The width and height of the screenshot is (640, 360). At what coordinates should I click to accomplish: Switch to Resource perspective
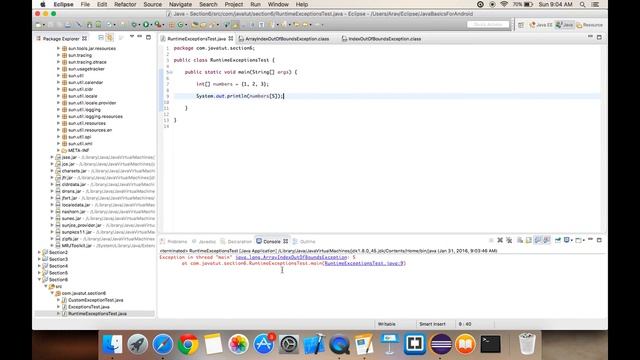click(x=589, y=25)
